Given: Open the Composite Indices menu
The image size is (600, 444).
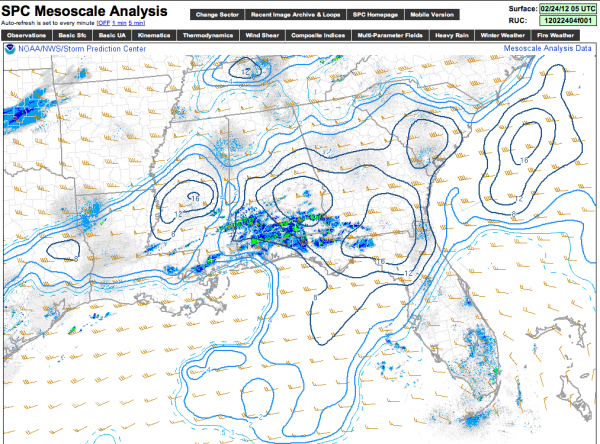Looking at the screenshot, I should point(318,36).
